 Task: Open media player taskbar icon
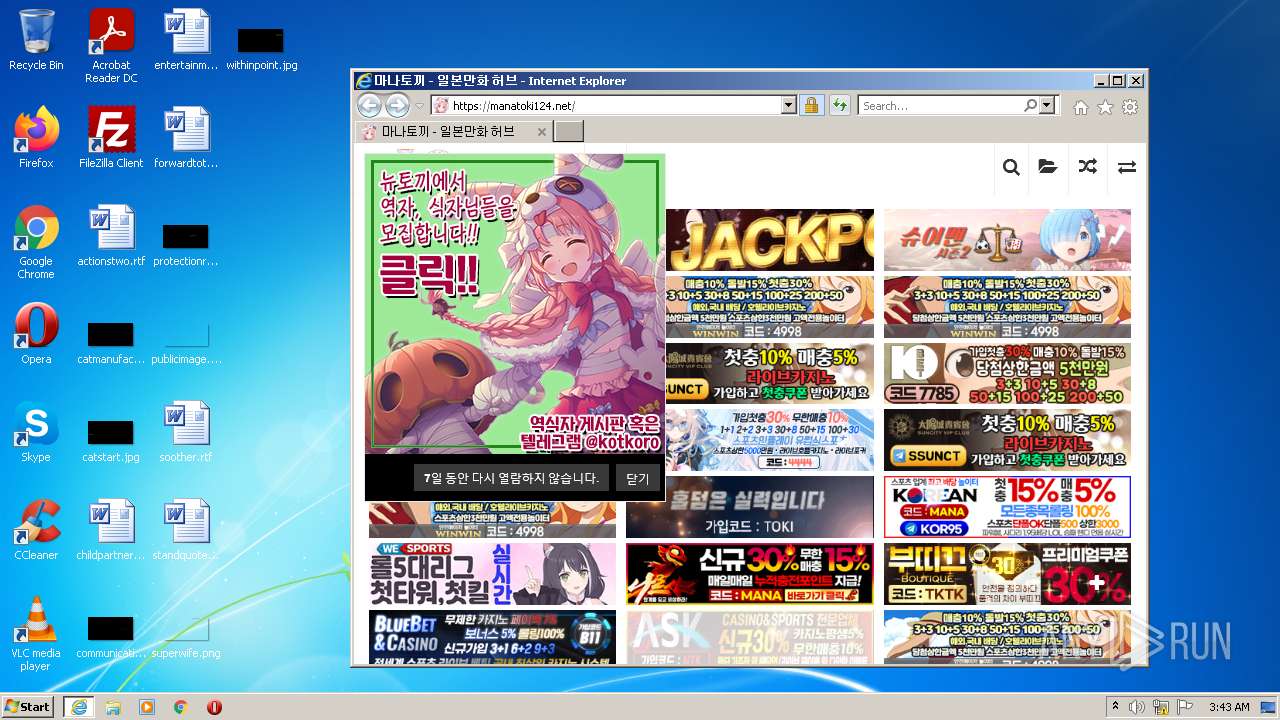[x=147, y=707]
